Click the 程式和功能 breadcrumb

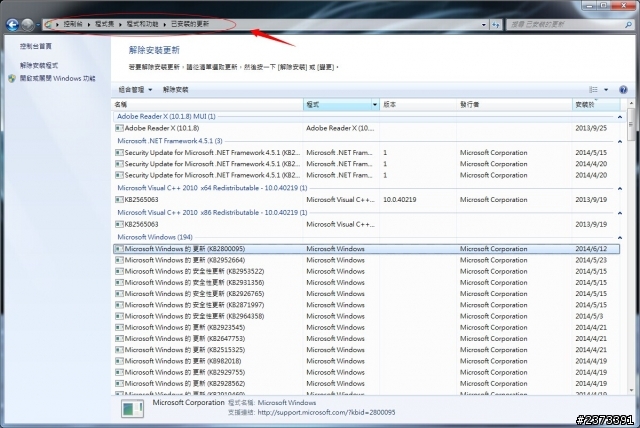142,24
